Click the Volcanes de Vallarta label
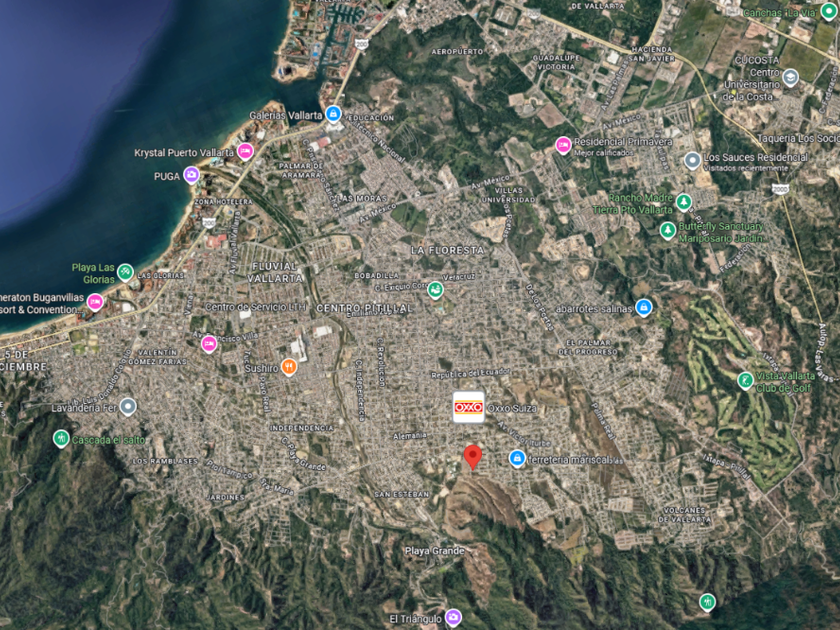Screen dimensions: 840x630 pyautogui.click(x=684, y=515)
